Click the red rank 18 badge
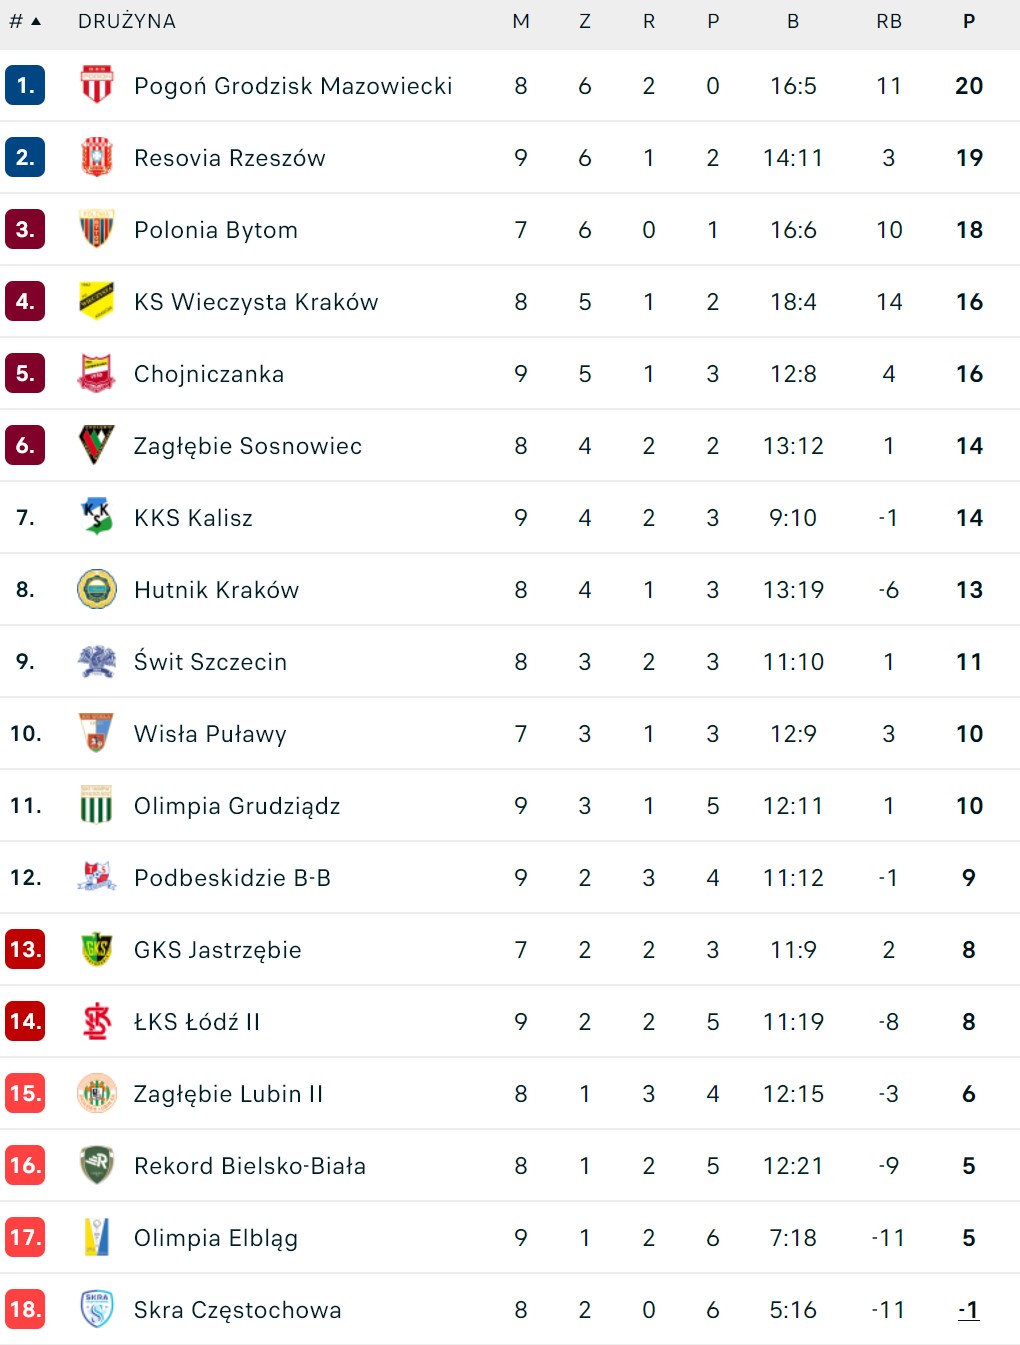1020x1345 pixels. [25, 1310]
